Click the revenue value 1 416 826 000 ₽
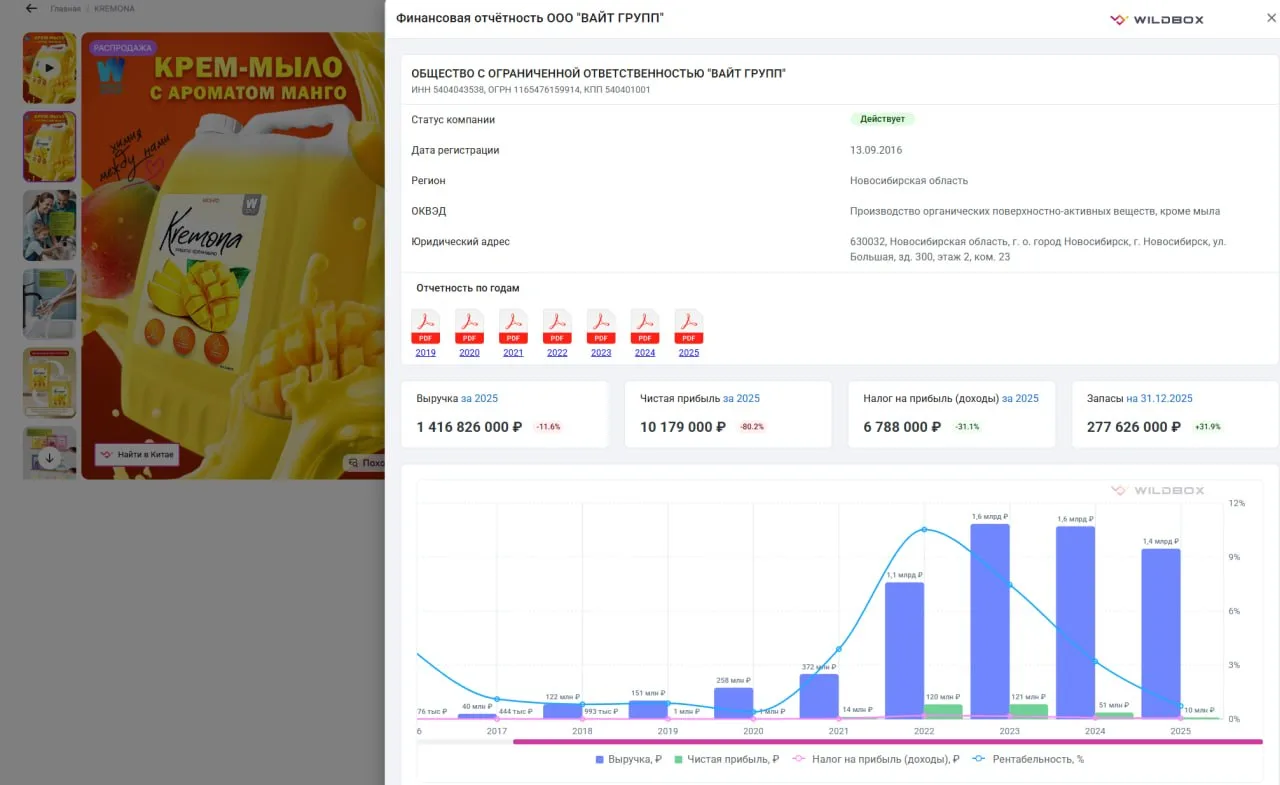 469,427
